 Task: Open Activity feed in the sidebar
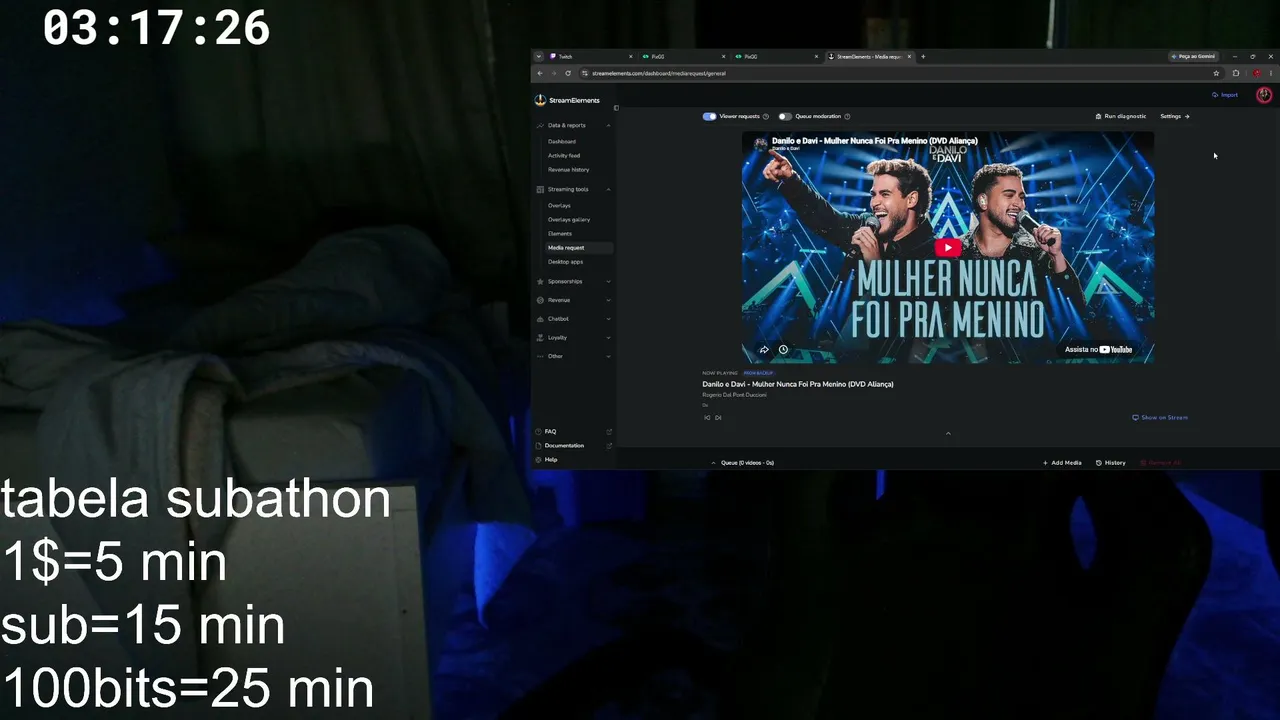564,155
